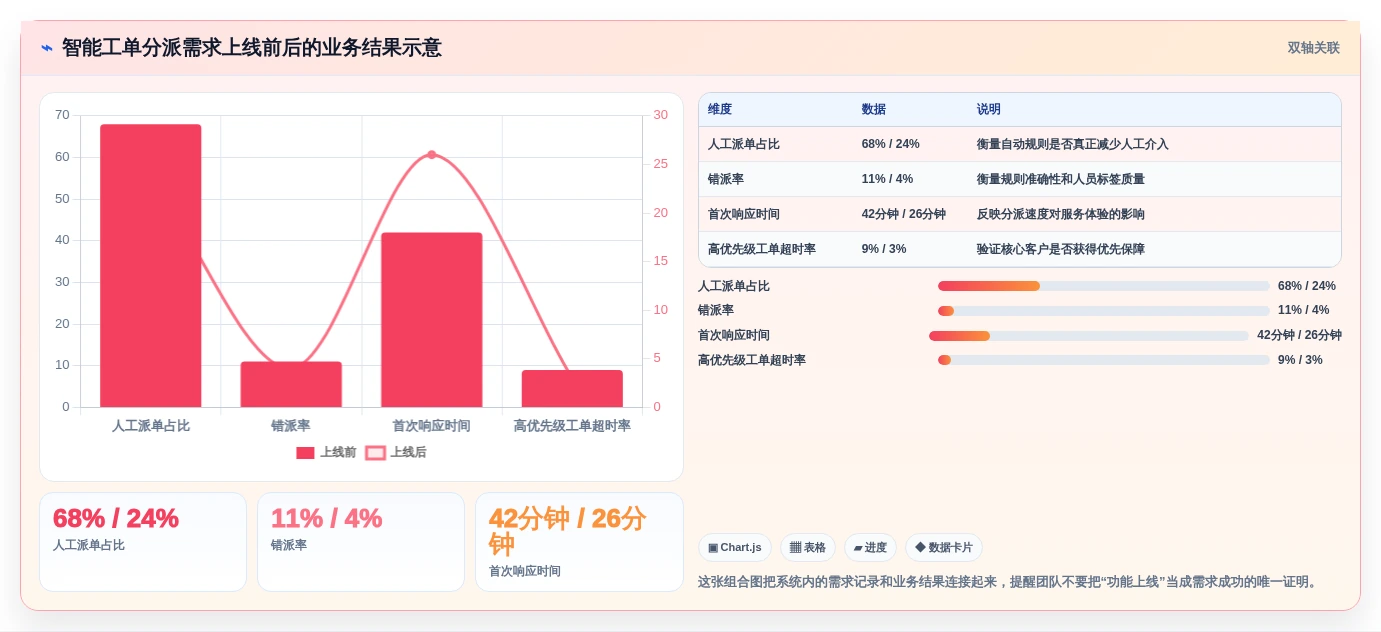Click table value 68% / 24%
1381x632 pixels.
tap(891, 144)
